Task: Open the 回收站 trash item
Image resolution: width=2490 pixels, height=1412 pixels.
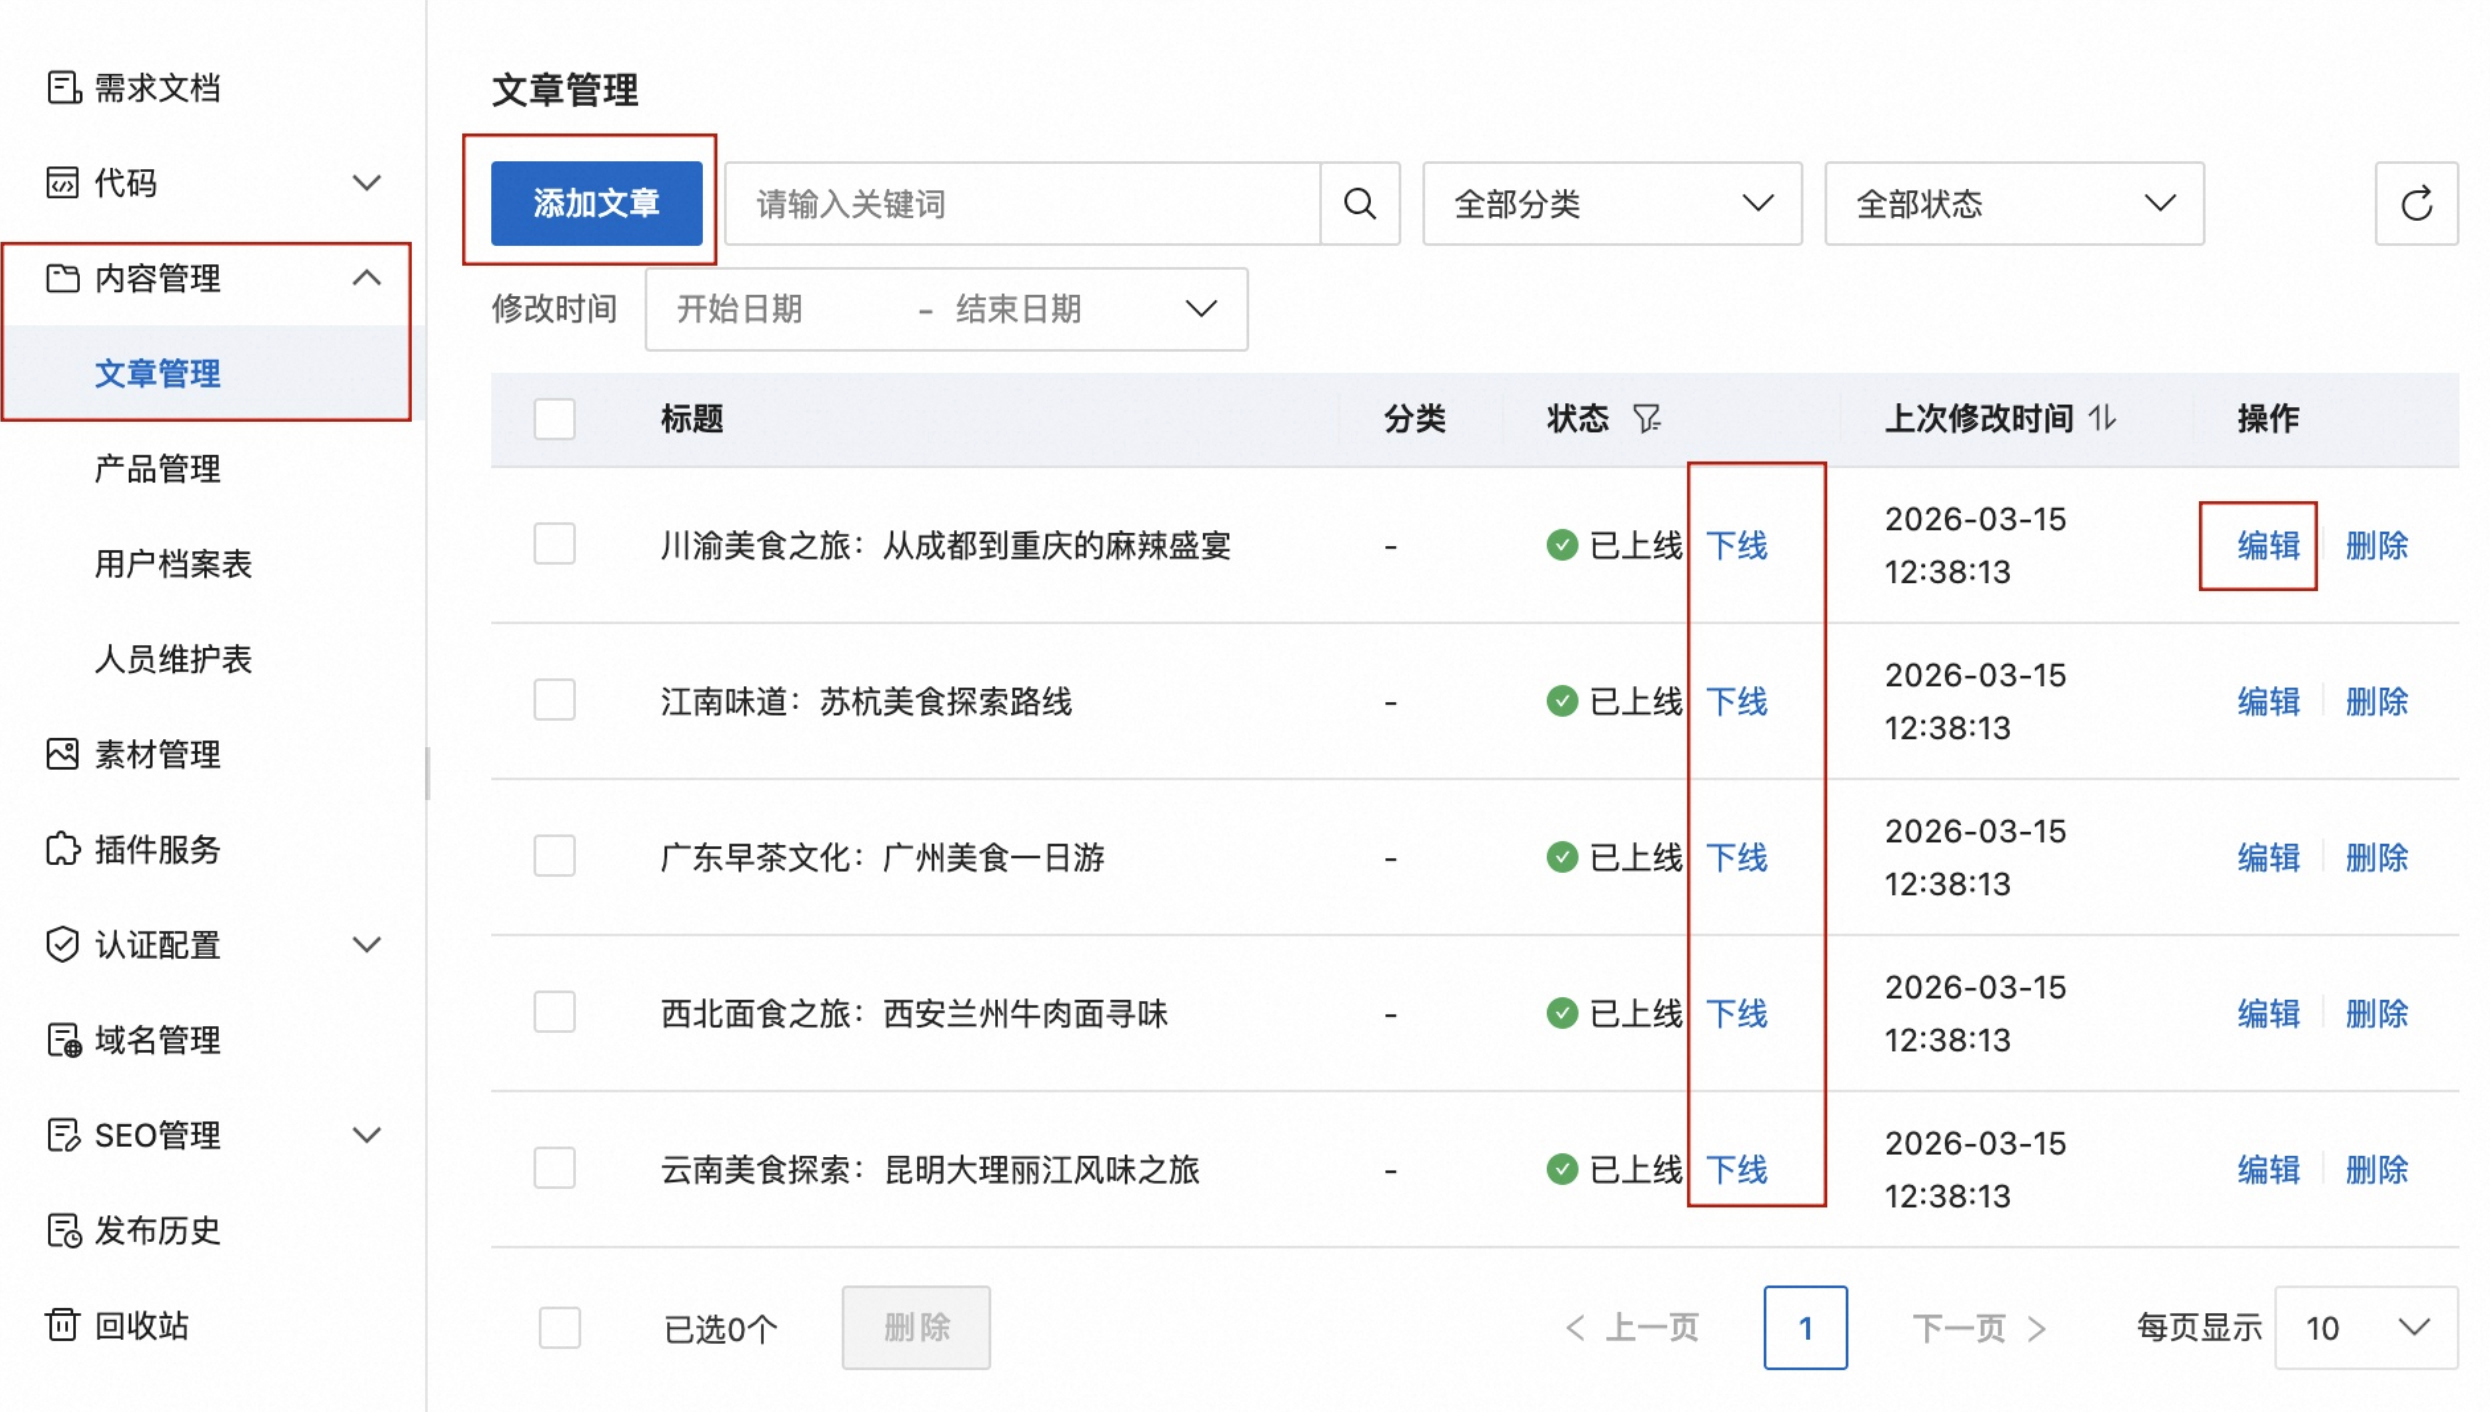Action: [x=140, y=1325]
